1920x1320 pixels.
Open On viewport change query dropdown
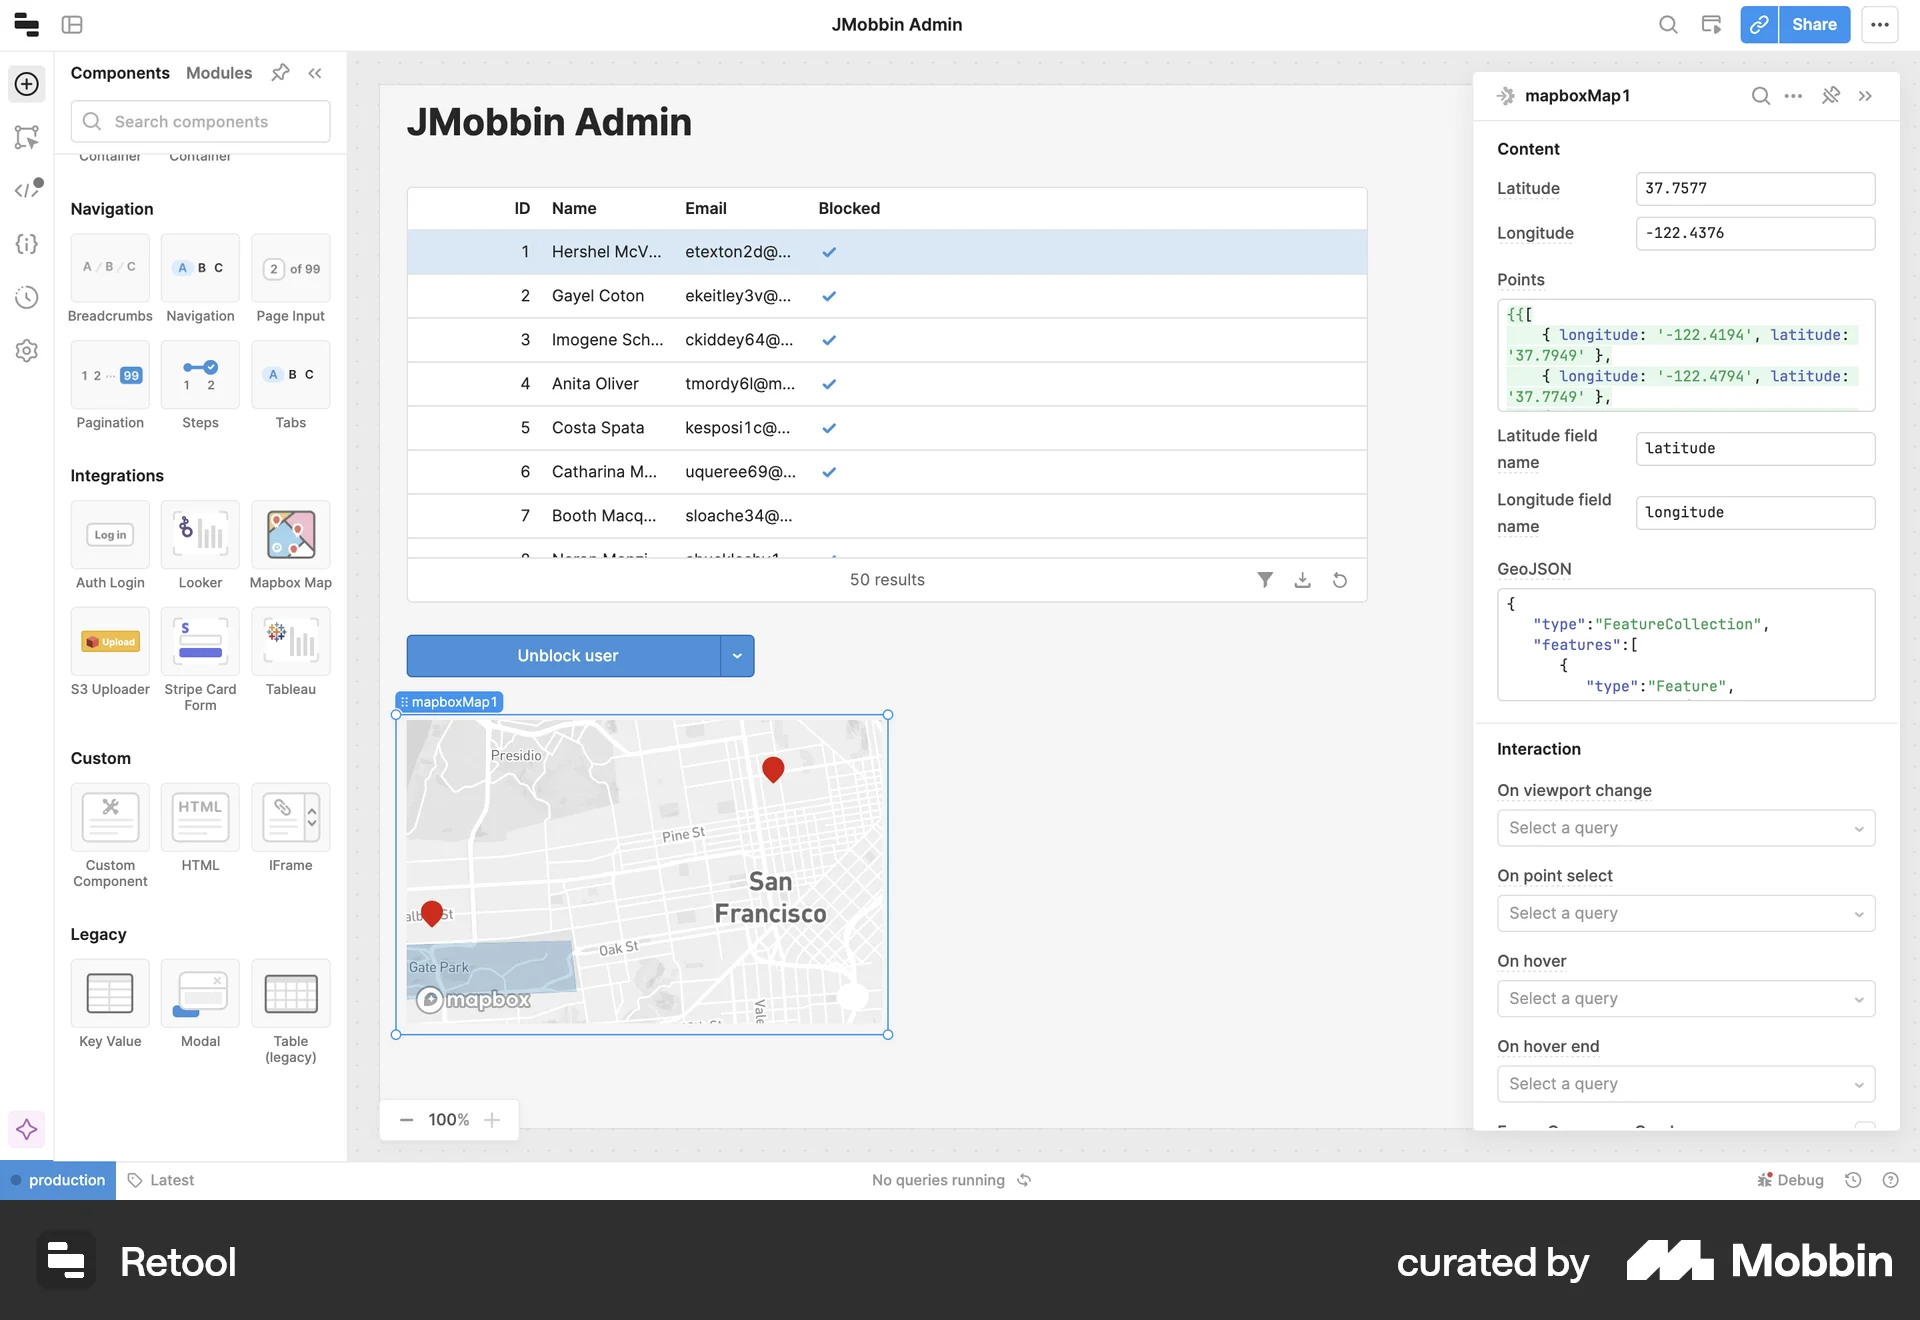[x=1685, y=828]
